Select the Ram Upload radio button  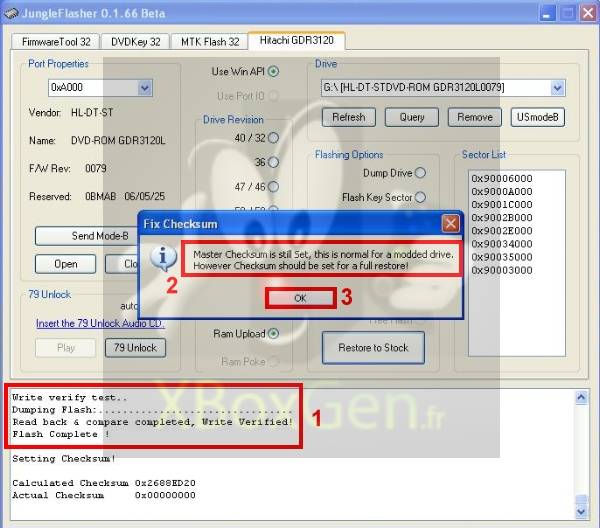(x=273, y=334)
